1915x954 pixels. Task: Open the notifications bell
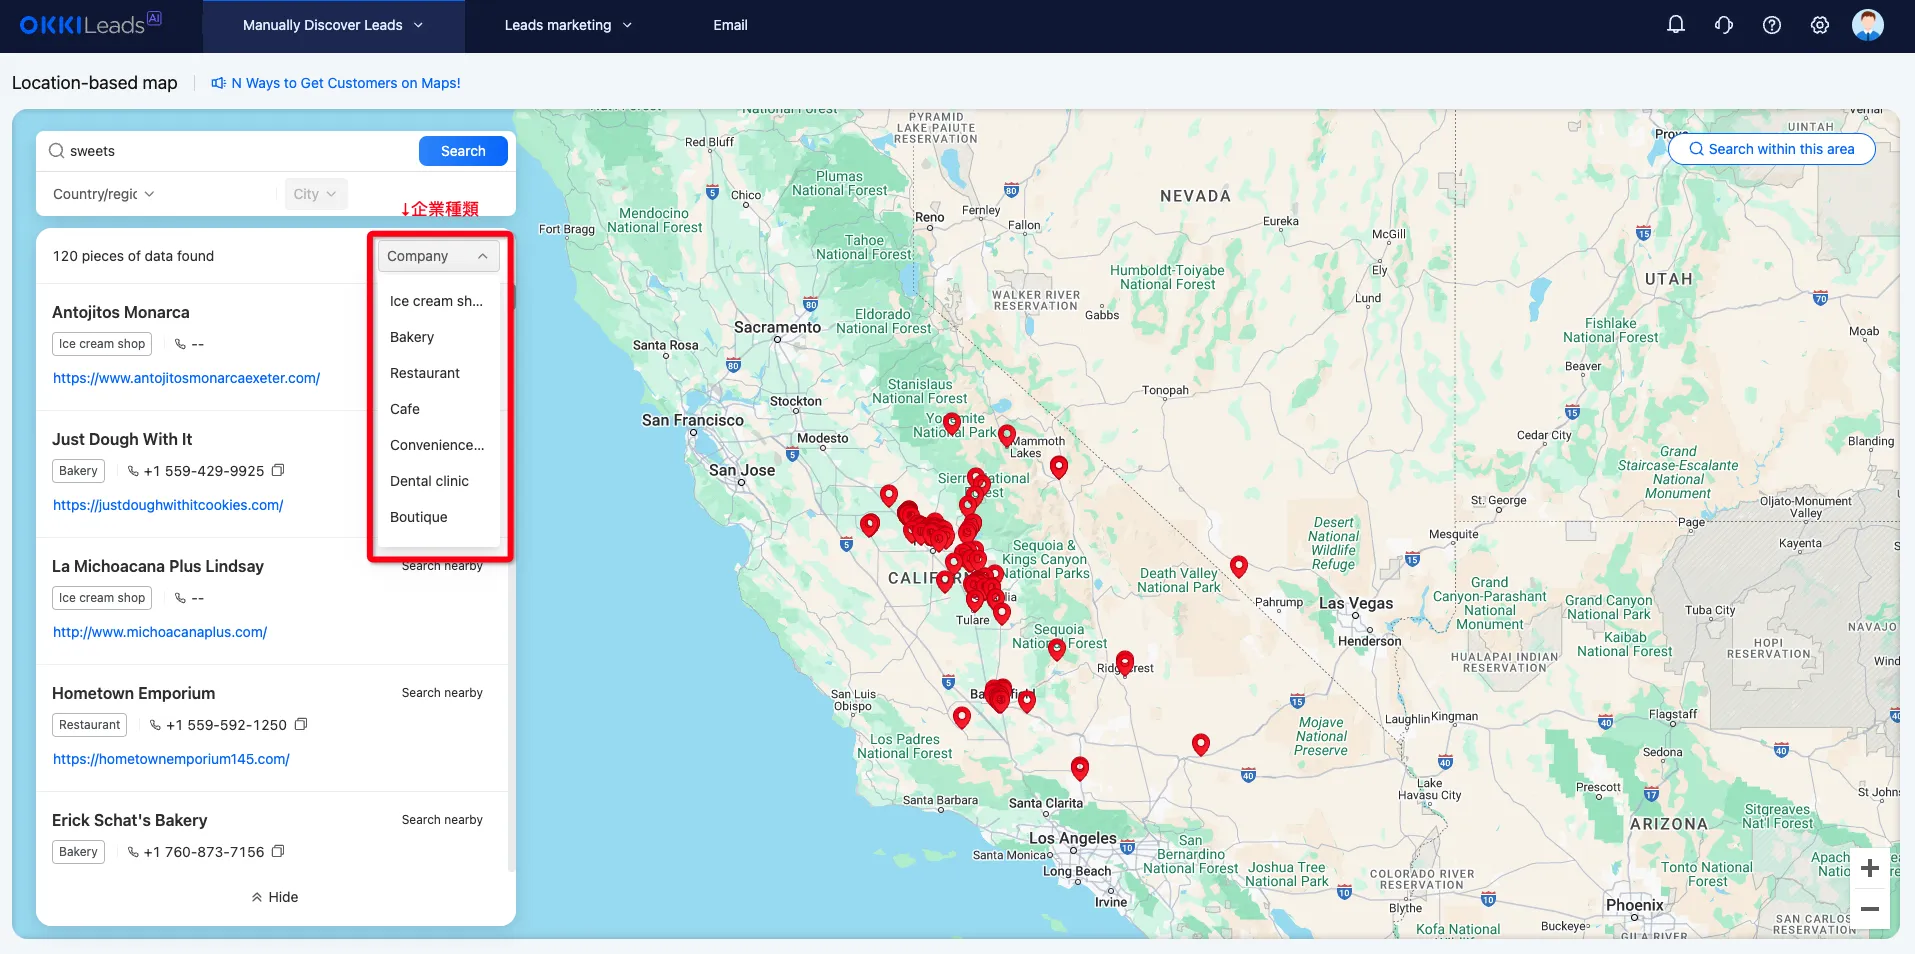coord(1676,25)
